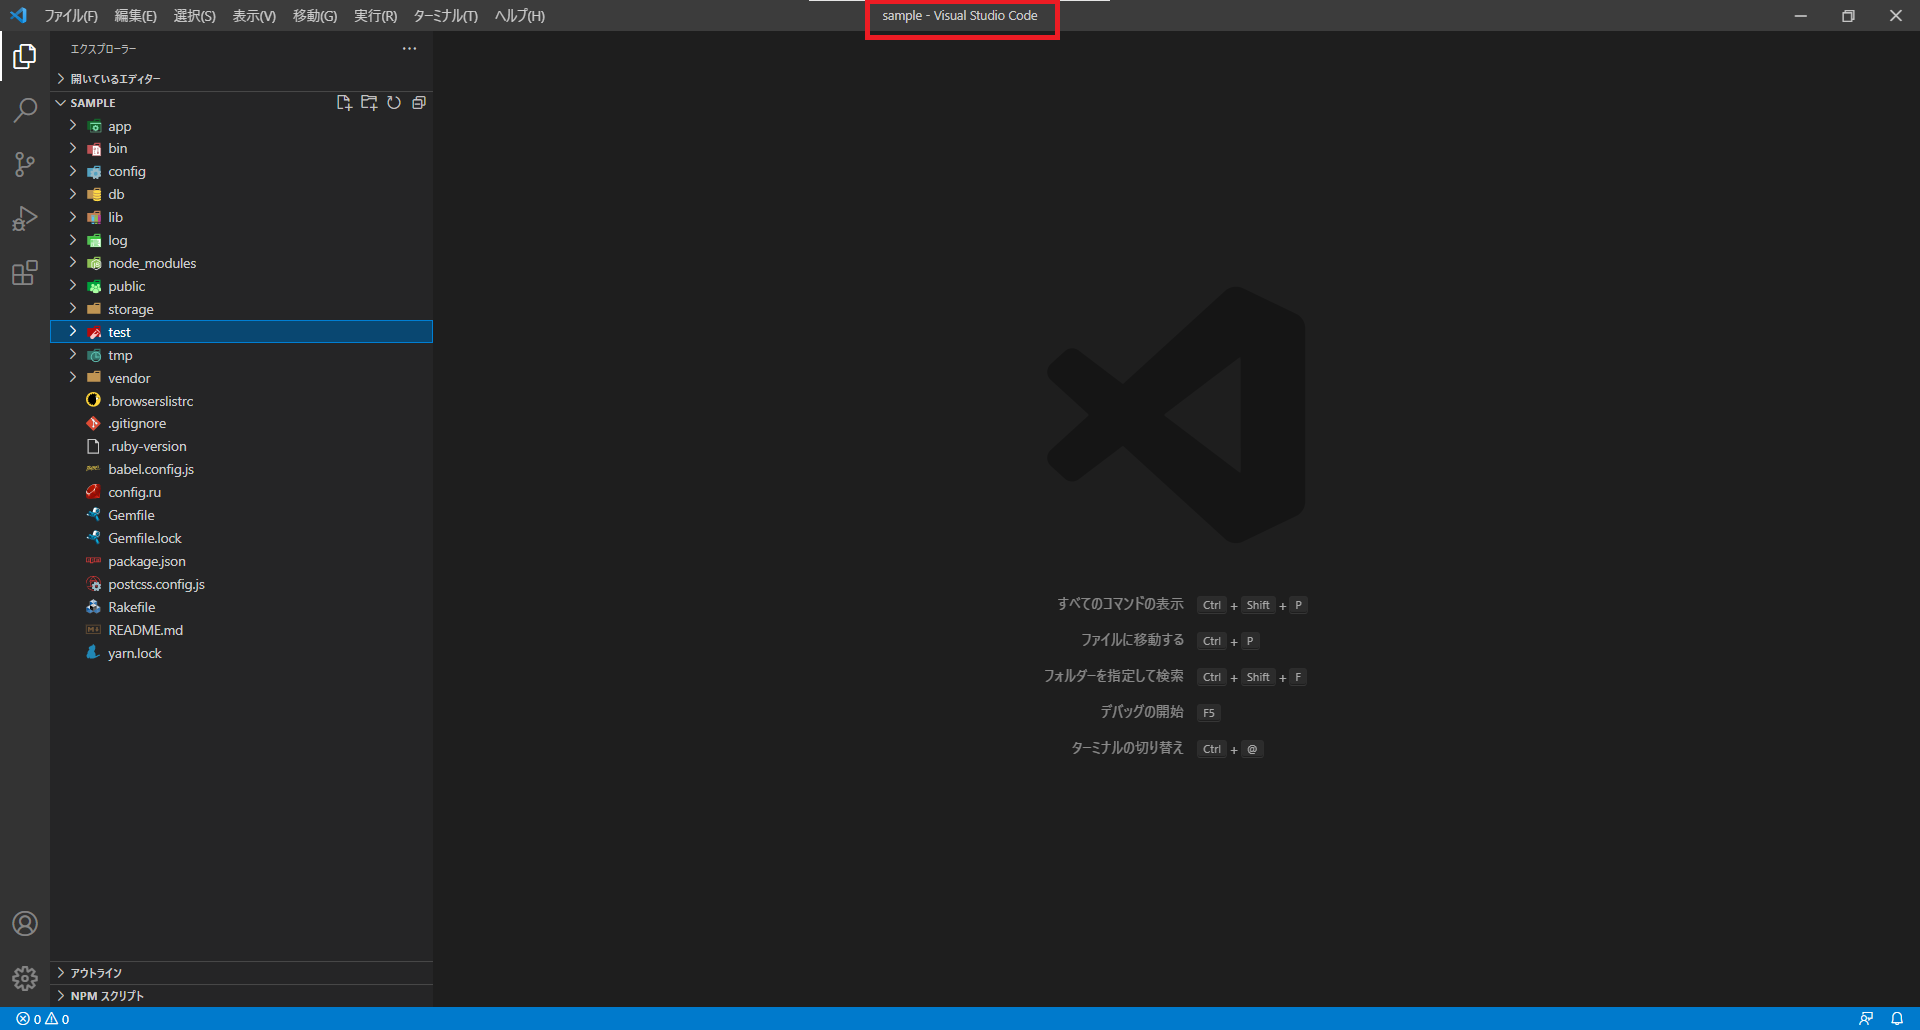Screen dimensions: 1920x1030
Task: Open the Manage gear icon
Action: [x=25, y=978]
